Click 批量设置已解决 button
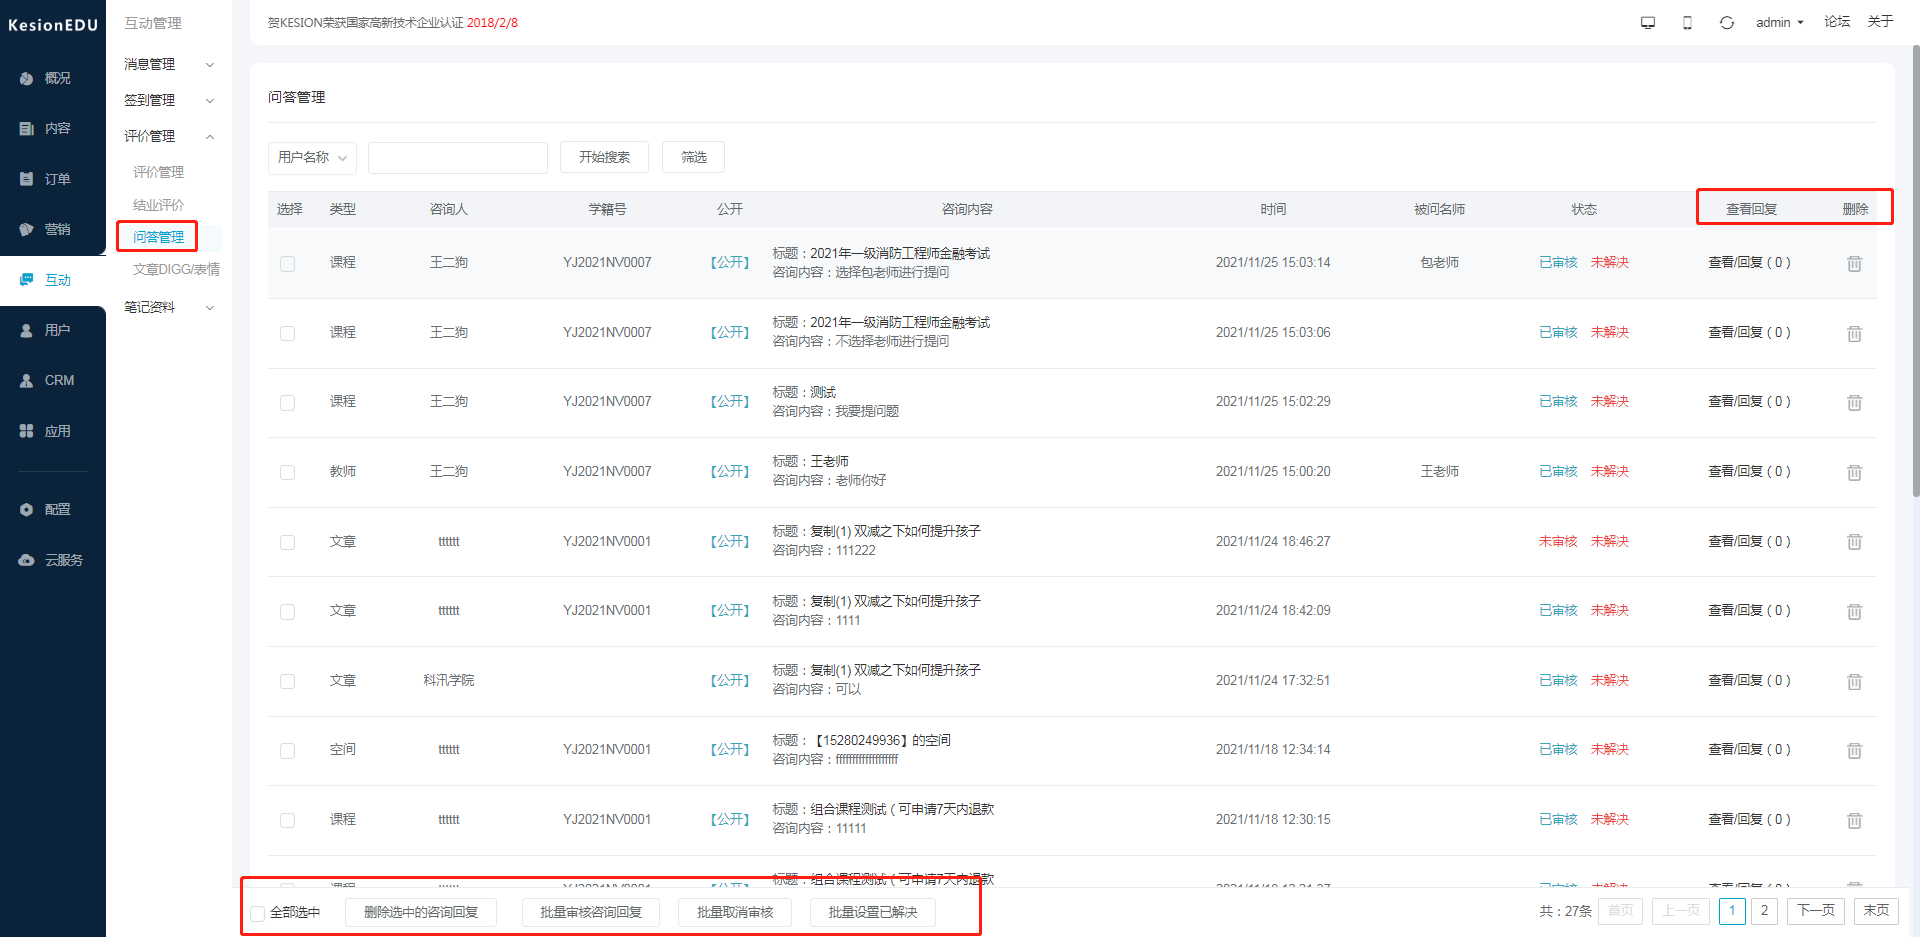1920x937 pixels. pyautogui.click(x=872, y=912)
